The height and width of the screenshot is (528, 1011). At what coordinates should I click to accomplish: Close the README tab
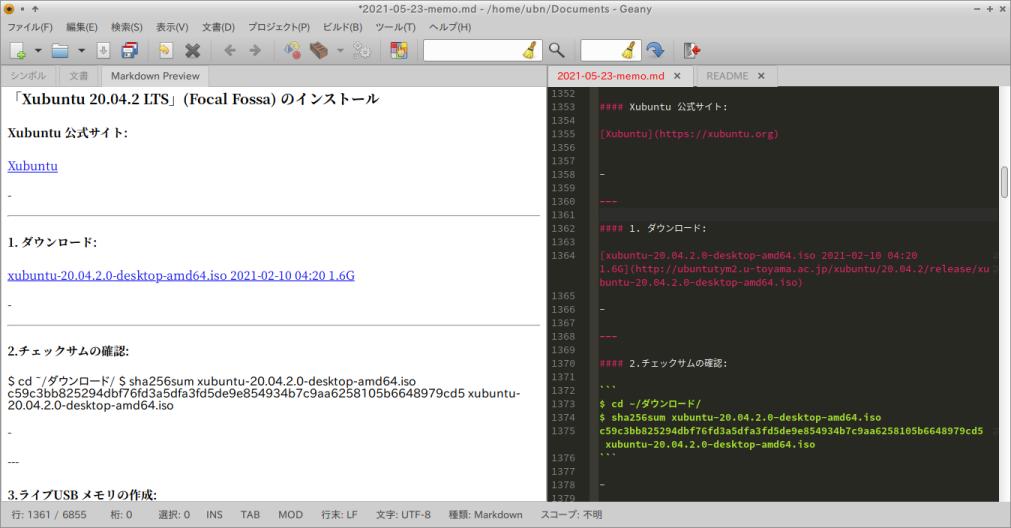coord(761,76)
